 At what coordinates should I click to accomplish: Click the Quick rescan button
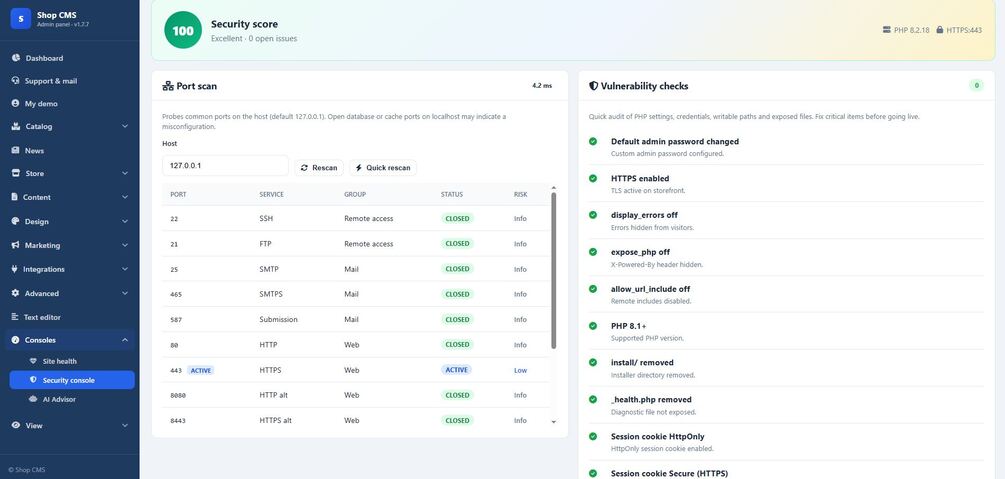pos(383,167)
